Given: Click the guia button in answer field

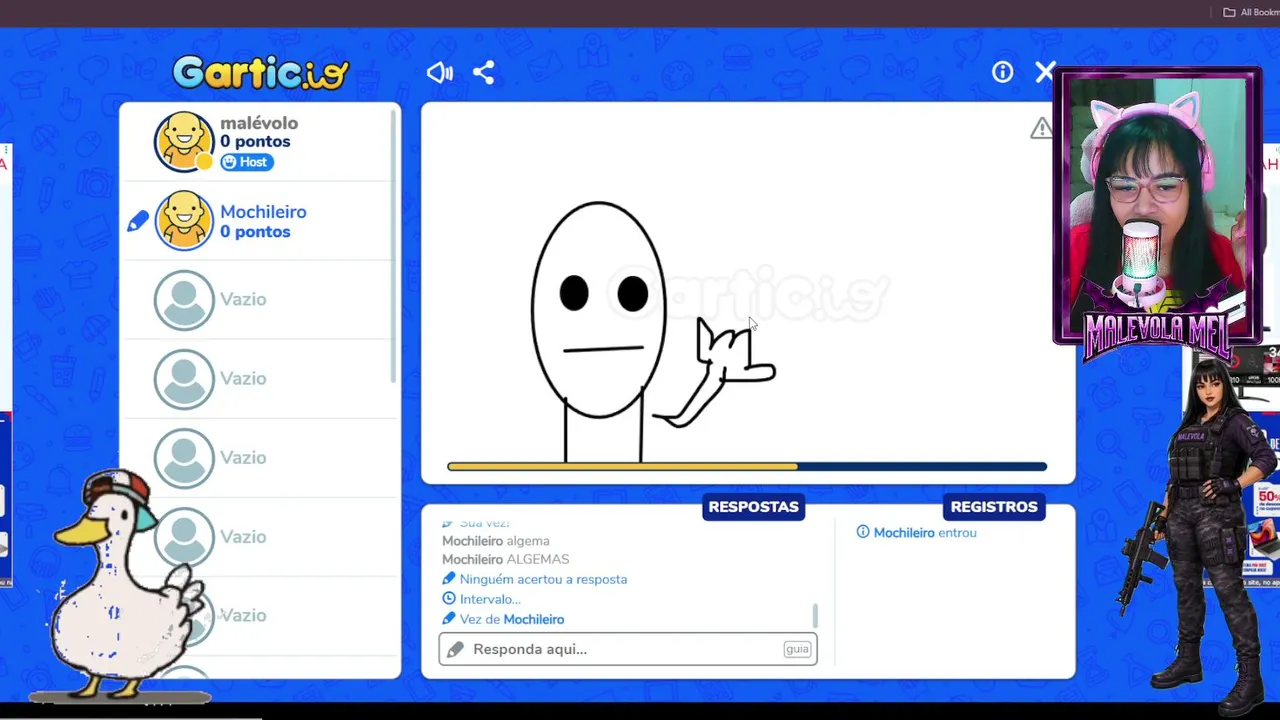Looking at the screenshot, I should [797, 649].
